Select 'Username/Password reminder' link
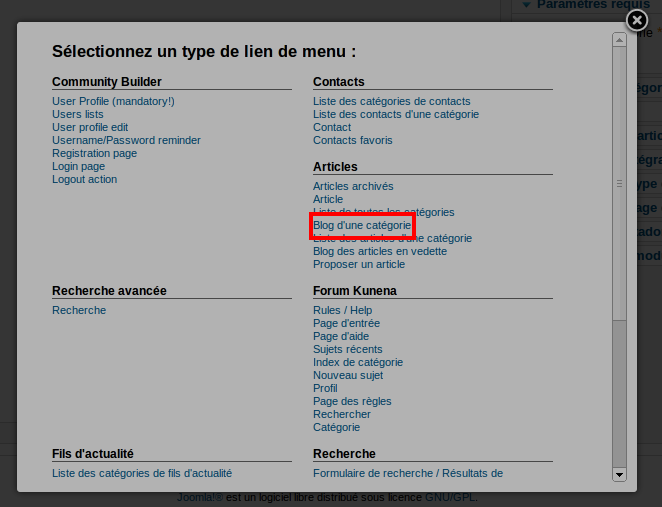This screenshot has height=507, width=662. pos(126,140)
